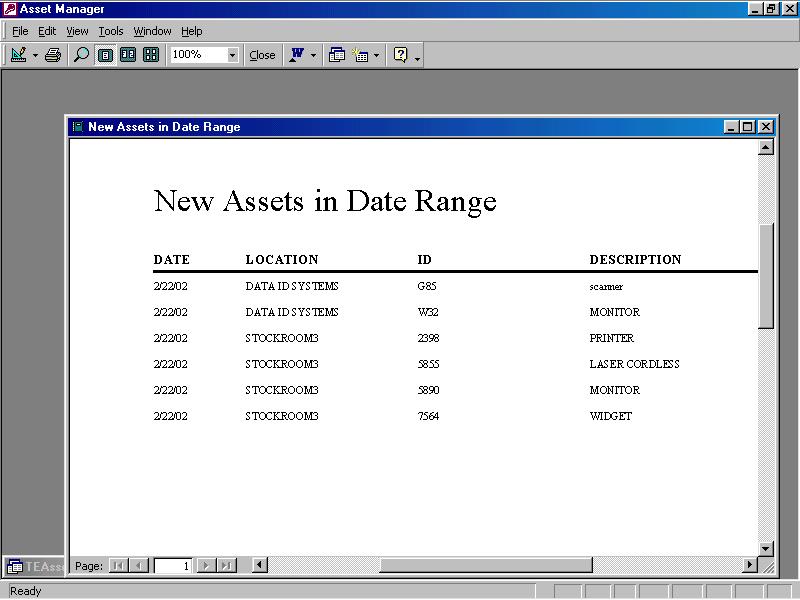This screenshot has height=600, width=800.
Task: Open the File menu
Action: 20,31
